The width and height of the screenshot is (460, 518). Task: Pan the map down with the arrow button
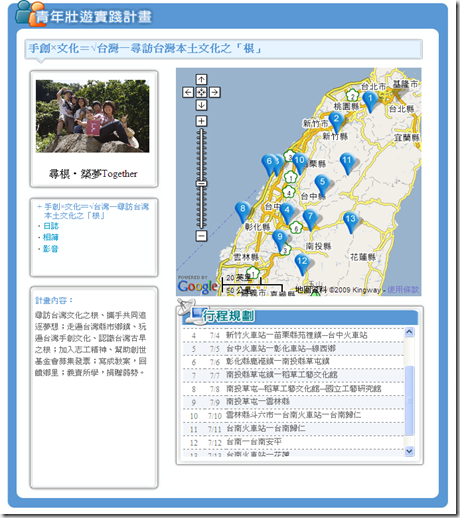pyautogui.click(x=201, y=105)
